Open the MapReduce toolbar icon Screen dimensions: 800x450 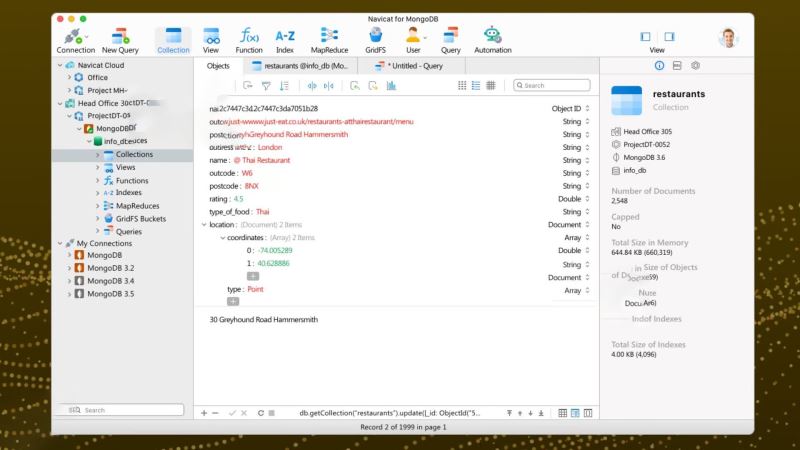click(329, 40)
